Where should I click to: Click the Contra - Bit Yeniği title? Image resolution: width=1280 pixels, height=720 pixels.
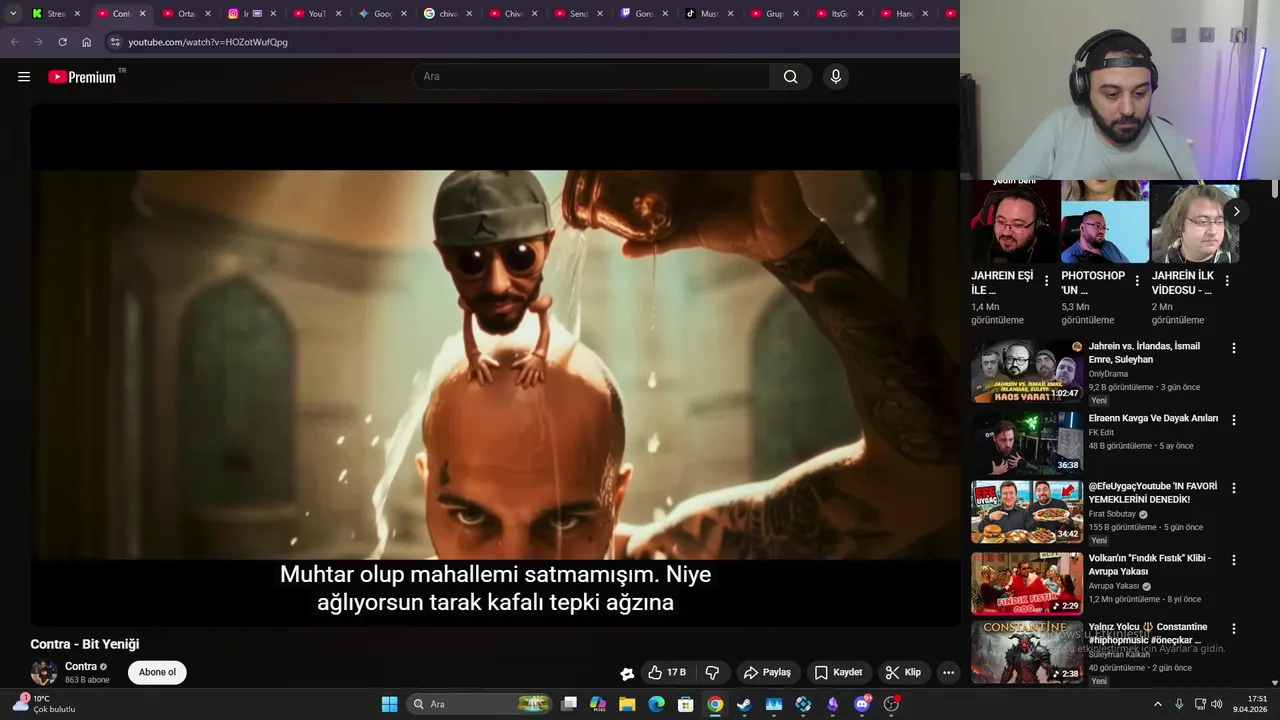(85, 644)
